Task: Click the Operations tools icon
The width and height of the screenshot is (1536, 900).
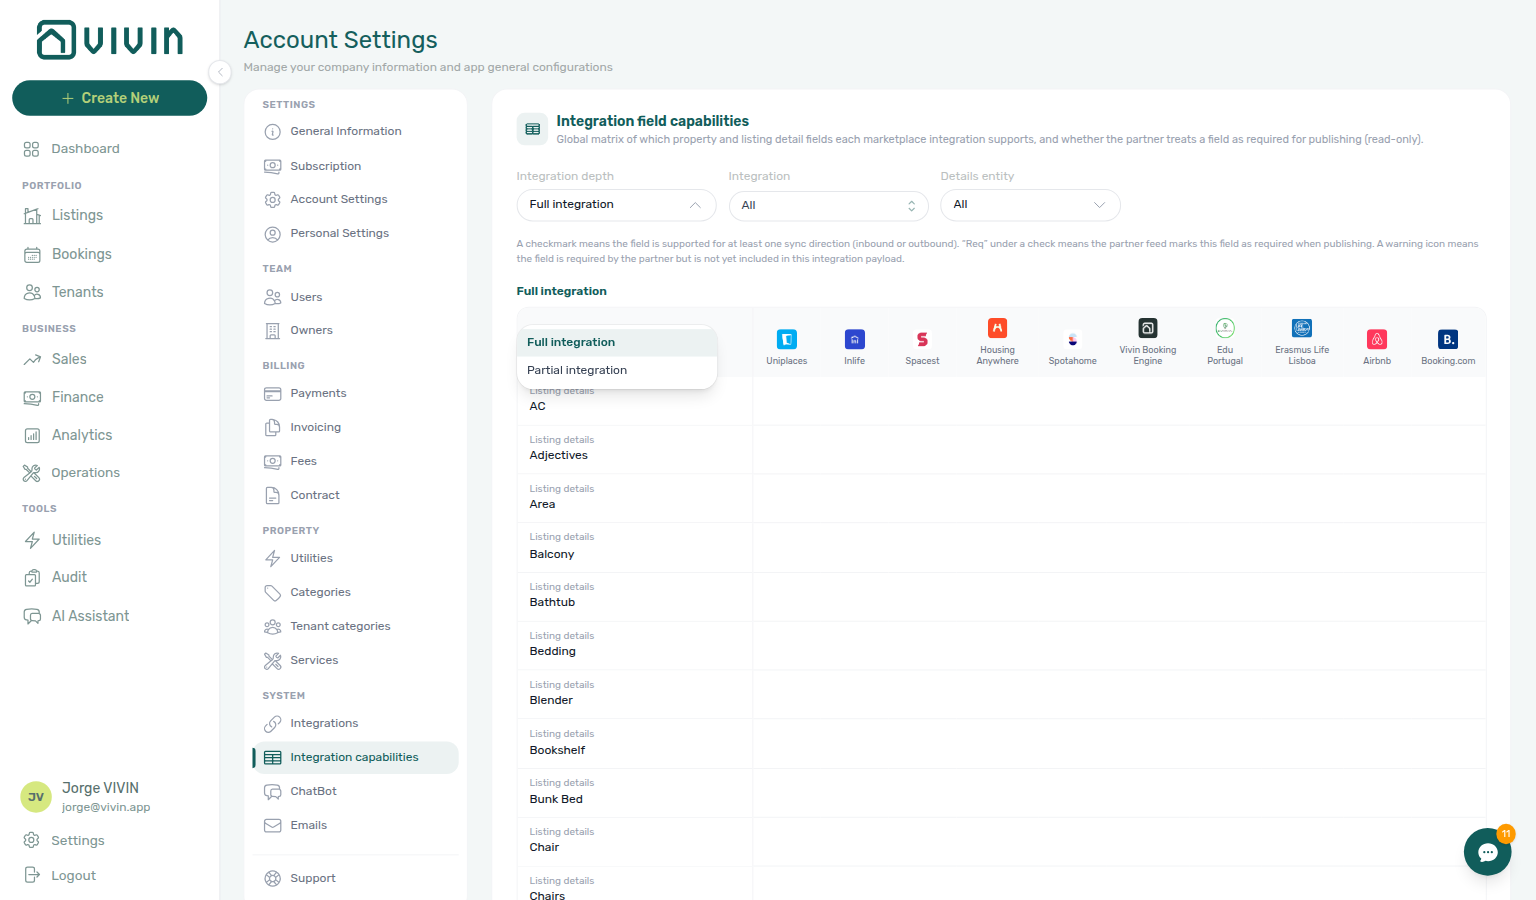Action: [x=32, y=473]
